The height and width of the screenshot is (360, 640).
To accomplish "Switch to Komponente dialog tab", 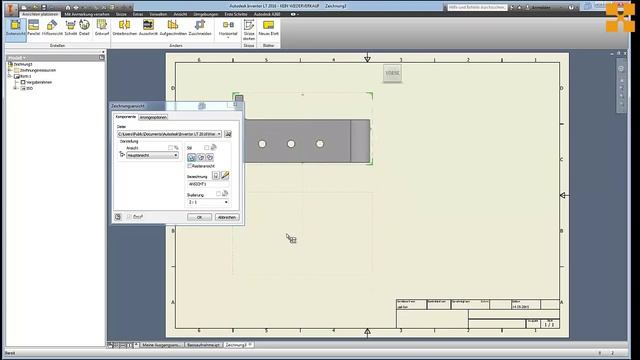I will pyautogui.click(x=126, y=117).
